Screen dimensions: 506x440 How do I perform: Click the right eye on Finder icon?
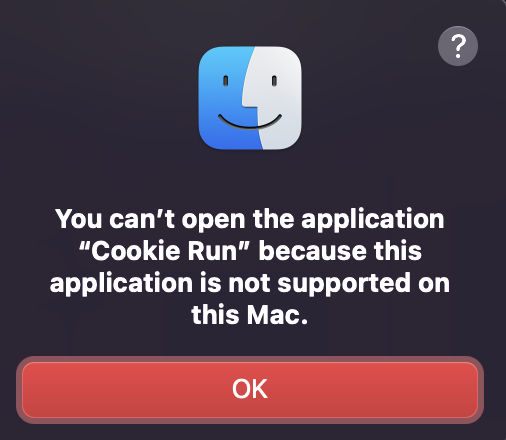pyautogui.click(x=274, y=81)
